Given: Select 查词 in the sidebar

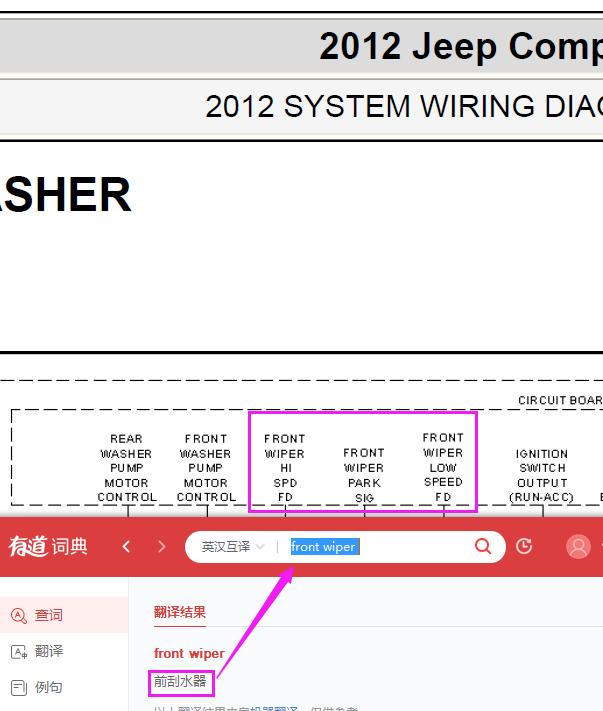Looking at the screenshot, I should point(64,615).
